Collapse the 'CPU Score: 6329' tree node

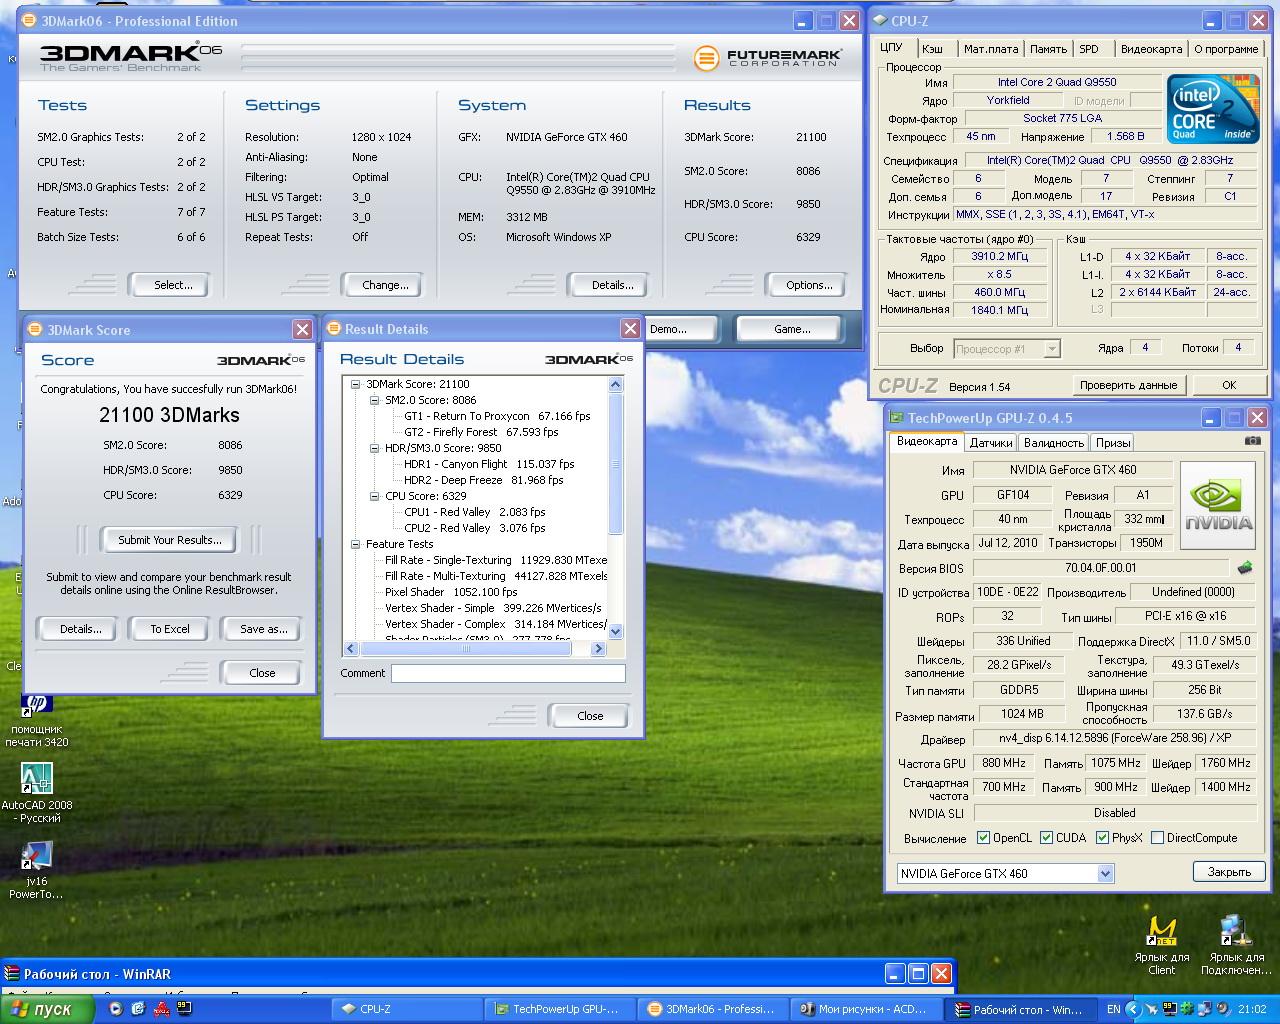coord(374,496)
